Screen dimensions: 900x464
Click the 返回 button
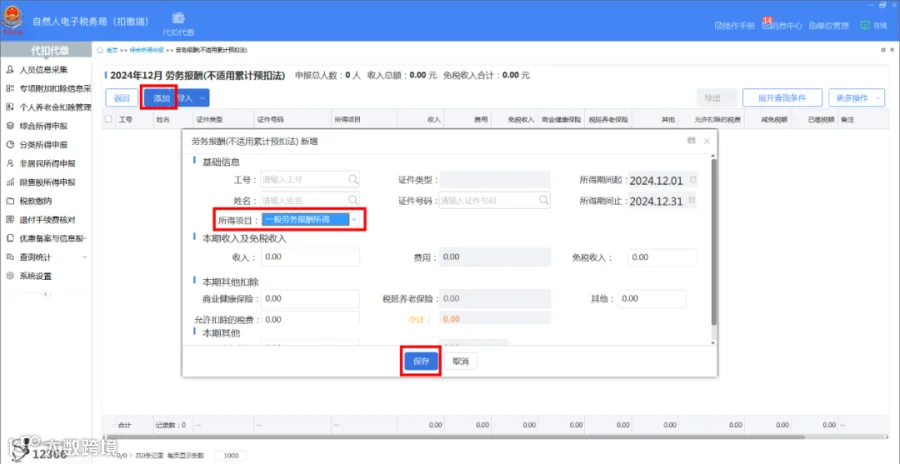(122, 98)
